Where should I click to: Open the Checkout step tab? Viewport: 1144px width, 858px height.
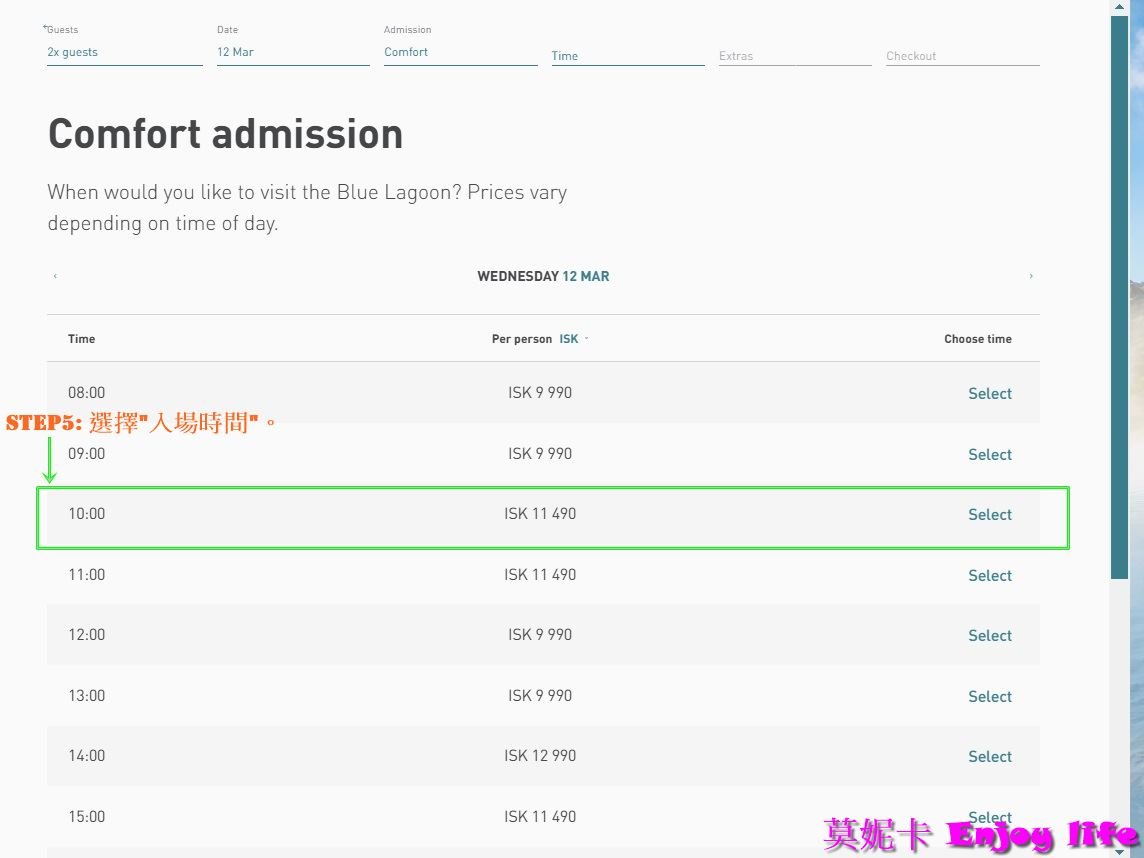pos(962,56)
